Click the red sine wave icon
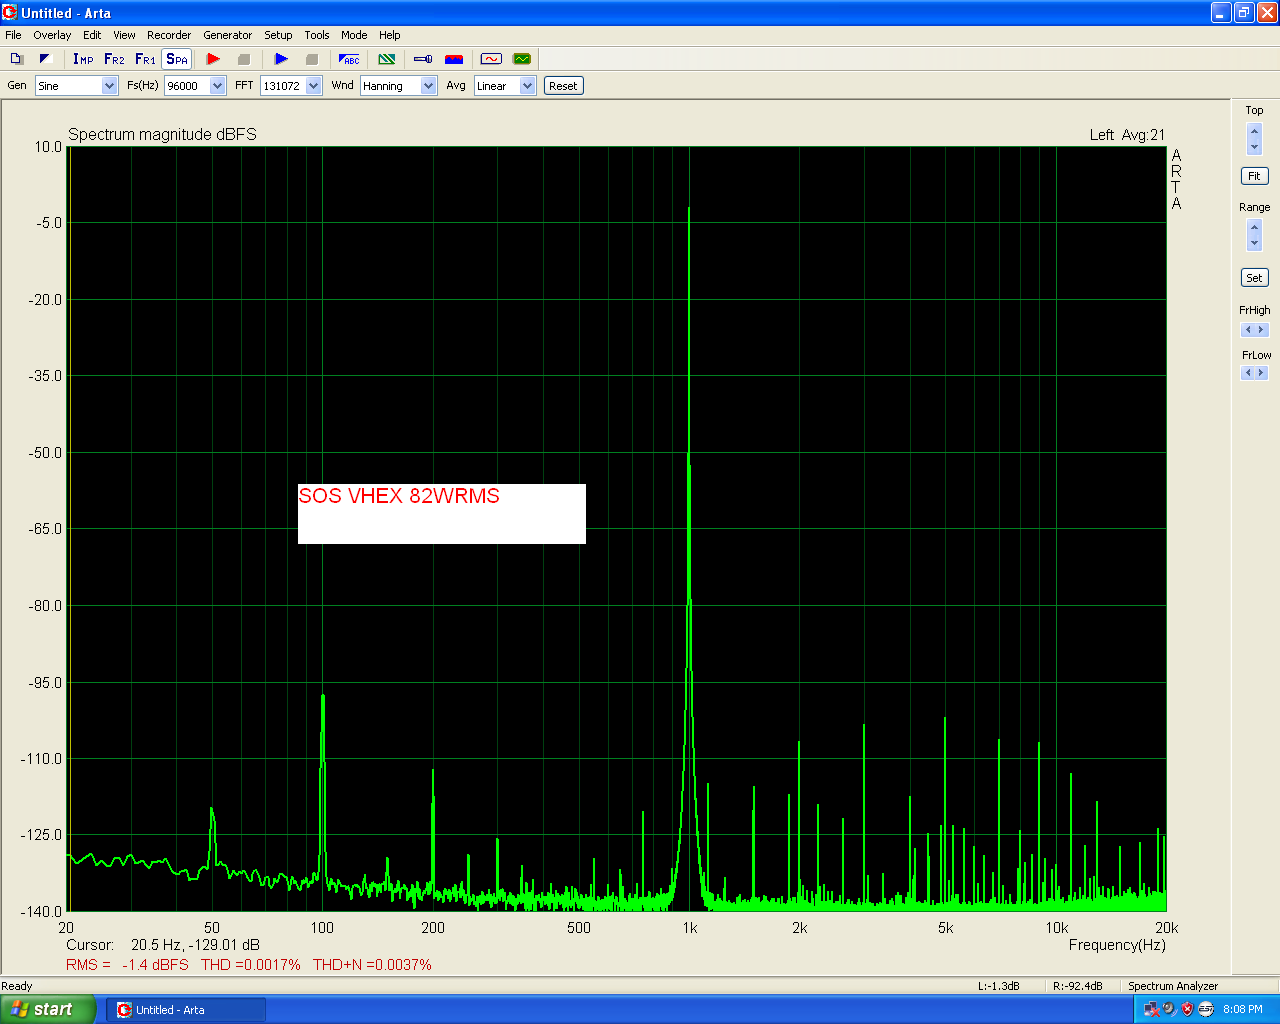 491,59
